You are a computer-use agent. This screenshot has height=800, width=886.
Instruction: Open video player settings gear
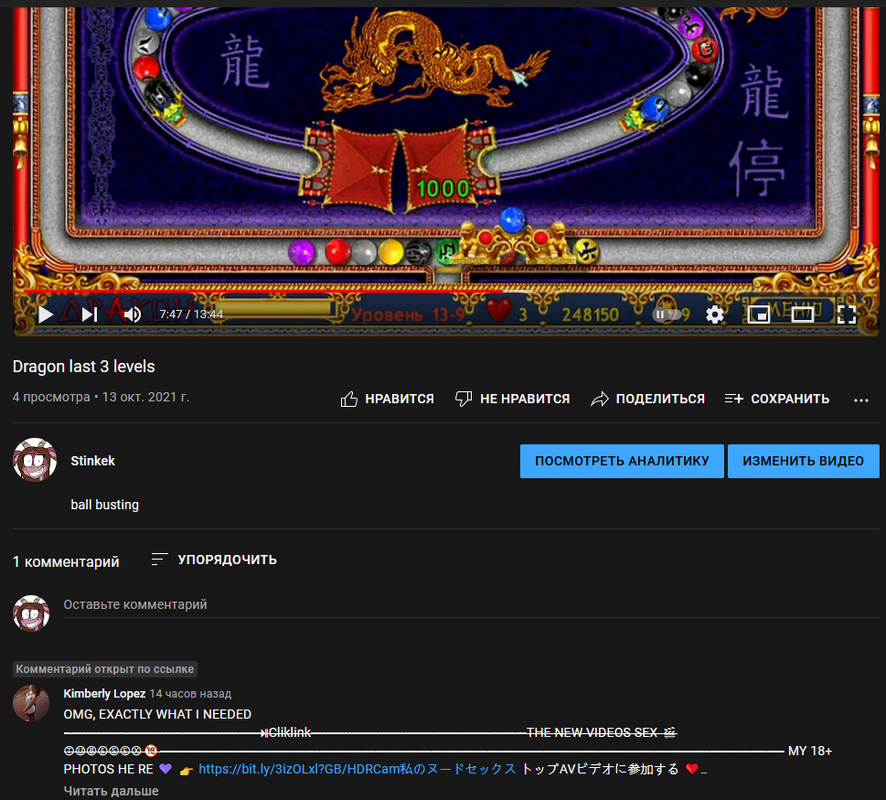(715, 314)
